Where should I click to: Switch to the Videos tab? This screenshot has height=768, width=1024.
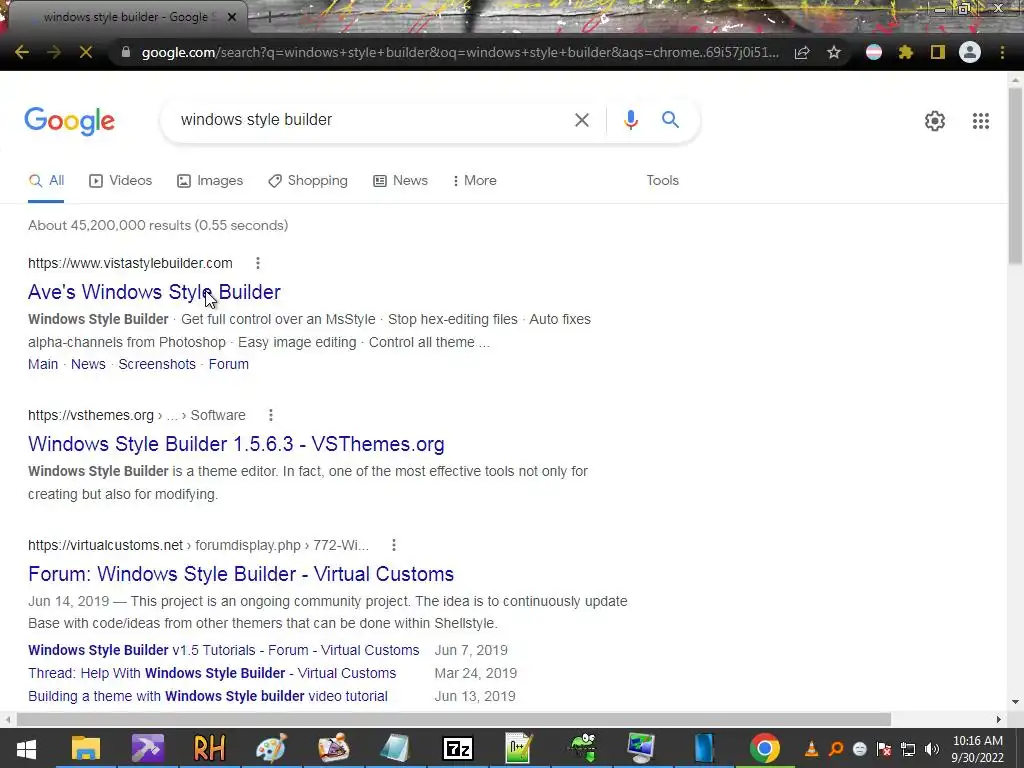(121, 181)
